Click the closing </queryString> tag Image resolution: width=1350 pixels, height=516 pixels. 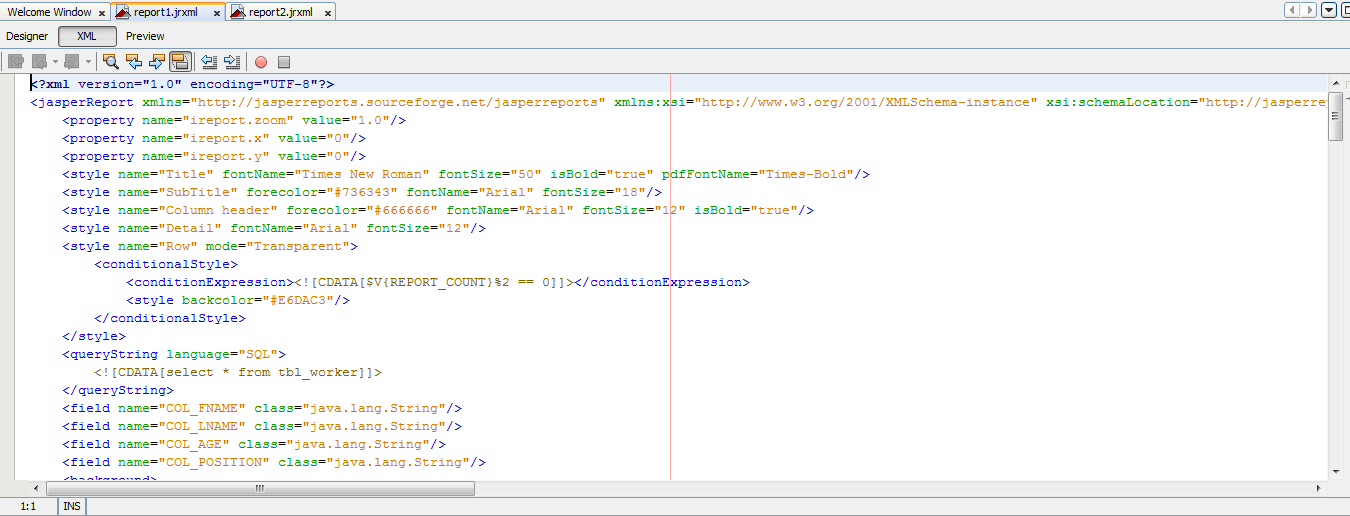pyautogui.click(x=118, y=390)
